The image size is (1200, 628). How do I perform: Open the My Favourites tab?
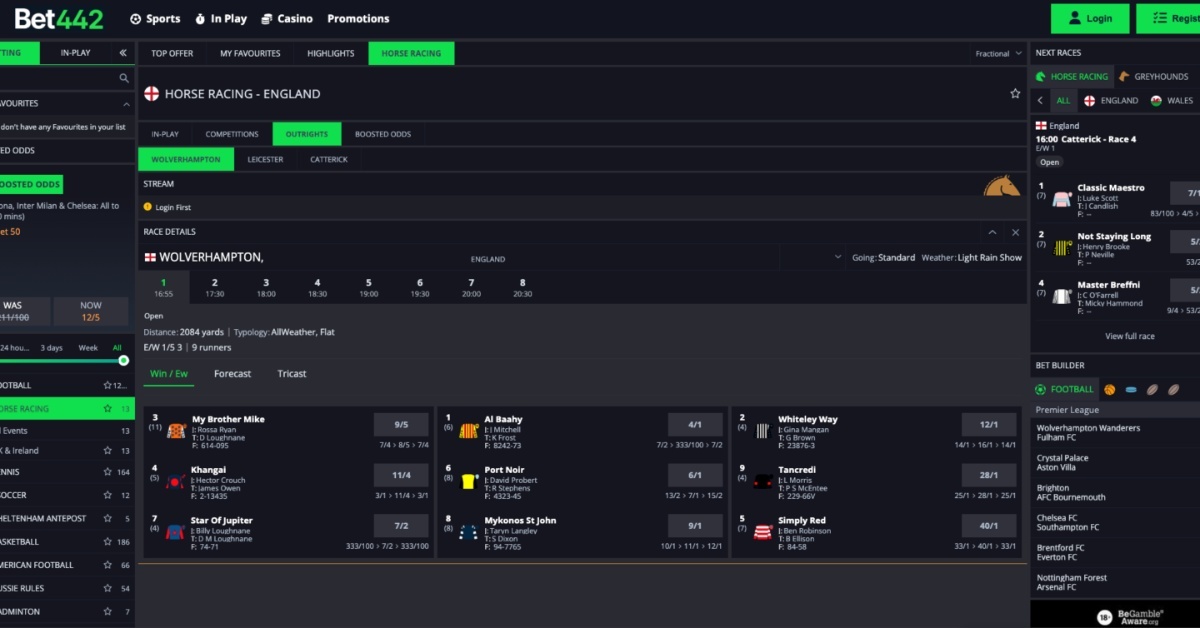point(250,53)
